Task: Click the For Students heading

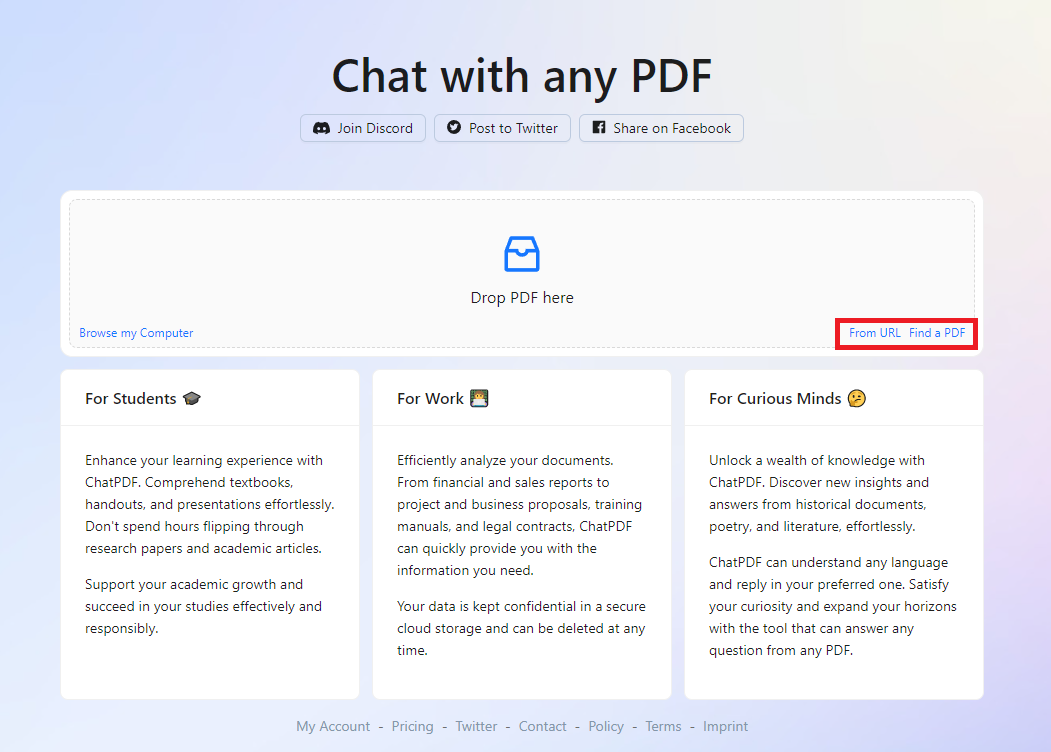Action: pos(131,399)
